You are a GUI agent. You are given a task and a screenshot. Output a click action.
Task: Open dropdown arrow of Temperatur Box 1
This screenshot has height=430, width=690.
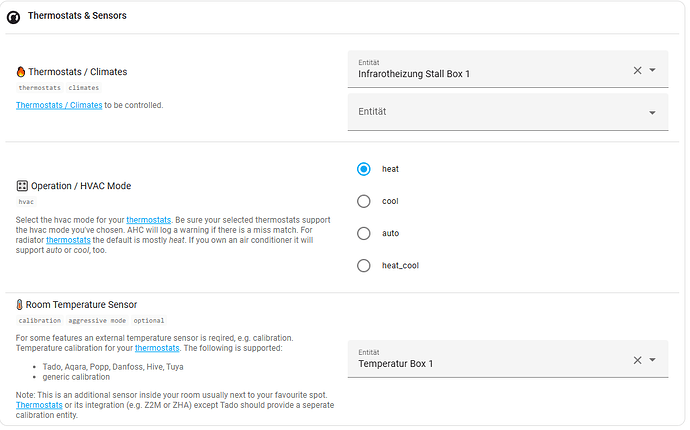point(653,360)
